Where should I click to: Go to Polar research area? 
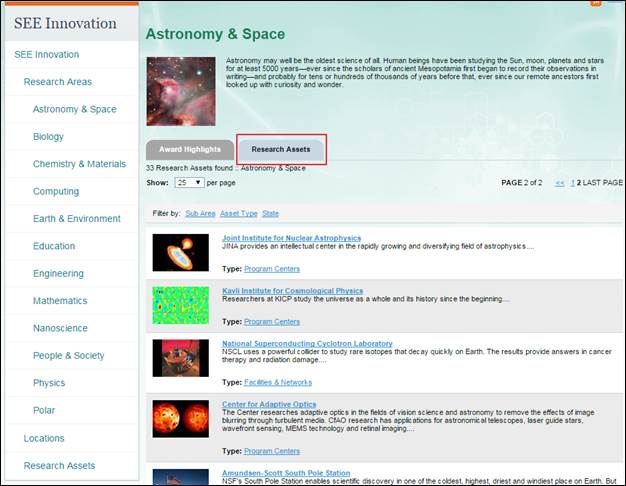pyautogui.click(x=44, y=410)
